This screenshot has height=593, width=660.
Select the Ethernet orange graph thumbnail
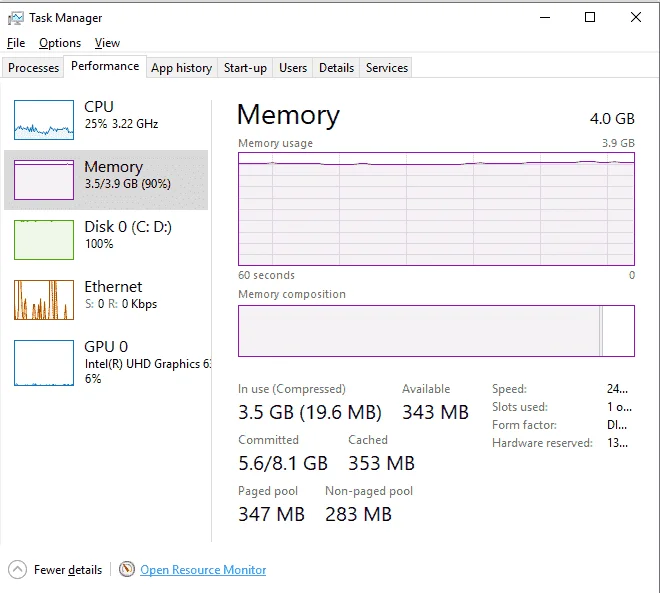pyautogui.click(x=44, y=300)
